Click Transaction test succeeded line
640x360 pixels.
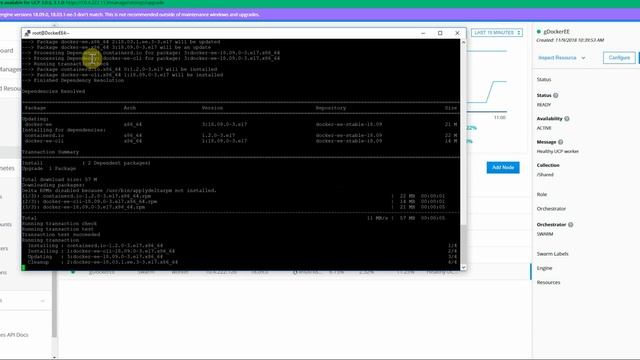point(61,235)
